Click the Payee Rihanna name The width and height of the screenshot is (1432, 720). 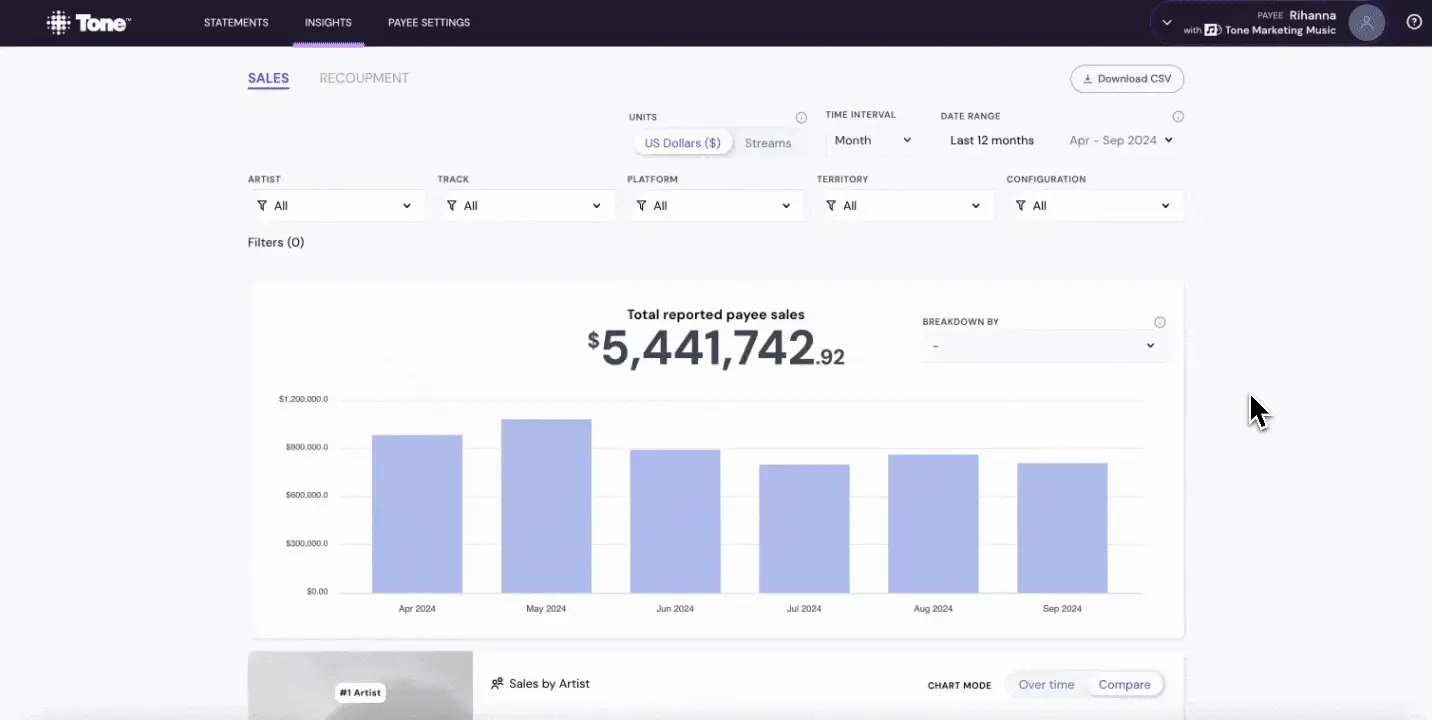(1312, 15)
